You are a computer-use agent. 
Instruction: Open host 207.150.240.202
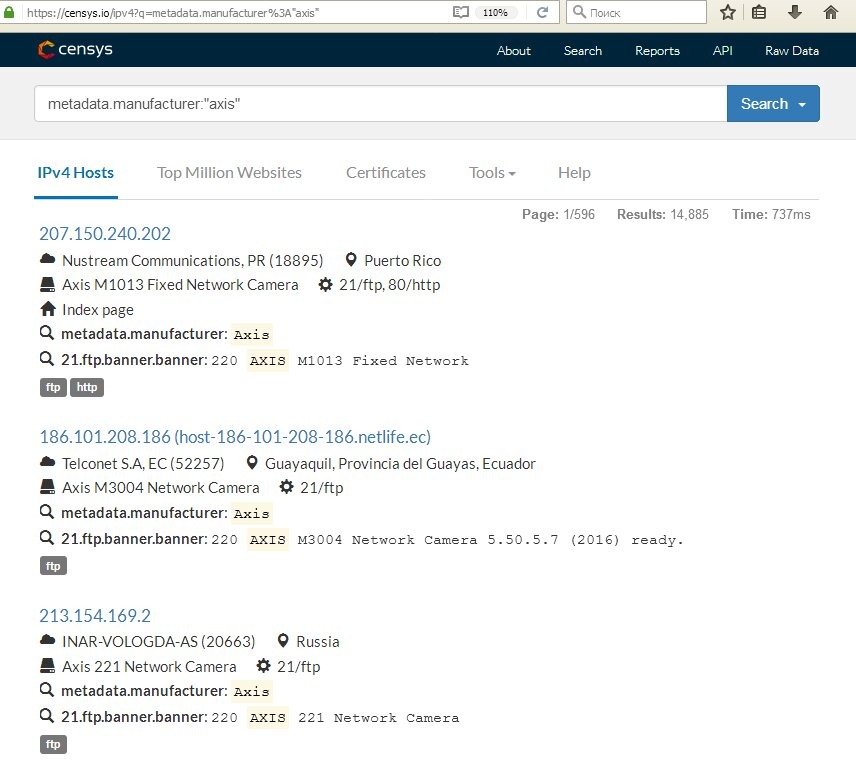click(105, 234)
